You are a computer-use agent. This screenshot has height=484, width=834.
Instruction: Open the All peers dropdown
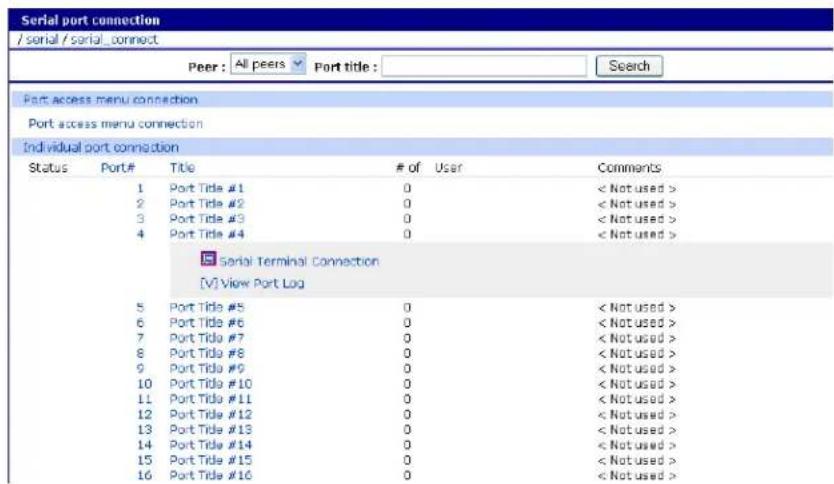point(268,64)
